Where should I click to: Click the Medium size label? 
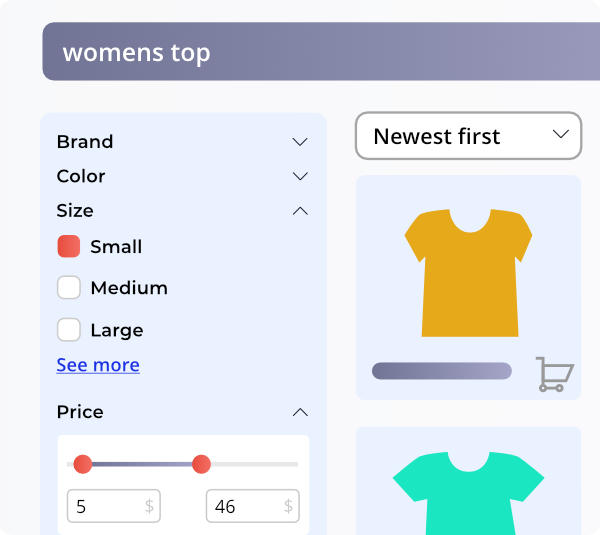click(129, 288)
